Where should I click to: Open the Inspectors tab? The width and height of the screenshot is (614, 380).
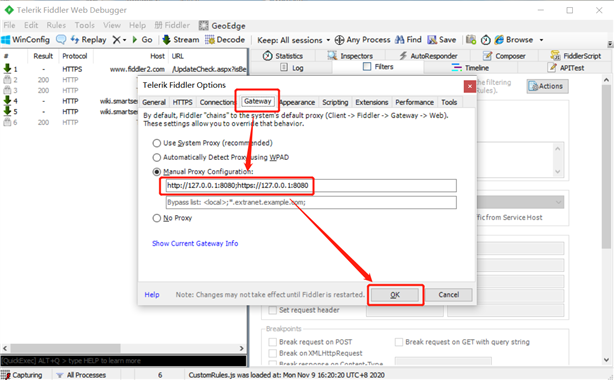[x=350, y=56]
